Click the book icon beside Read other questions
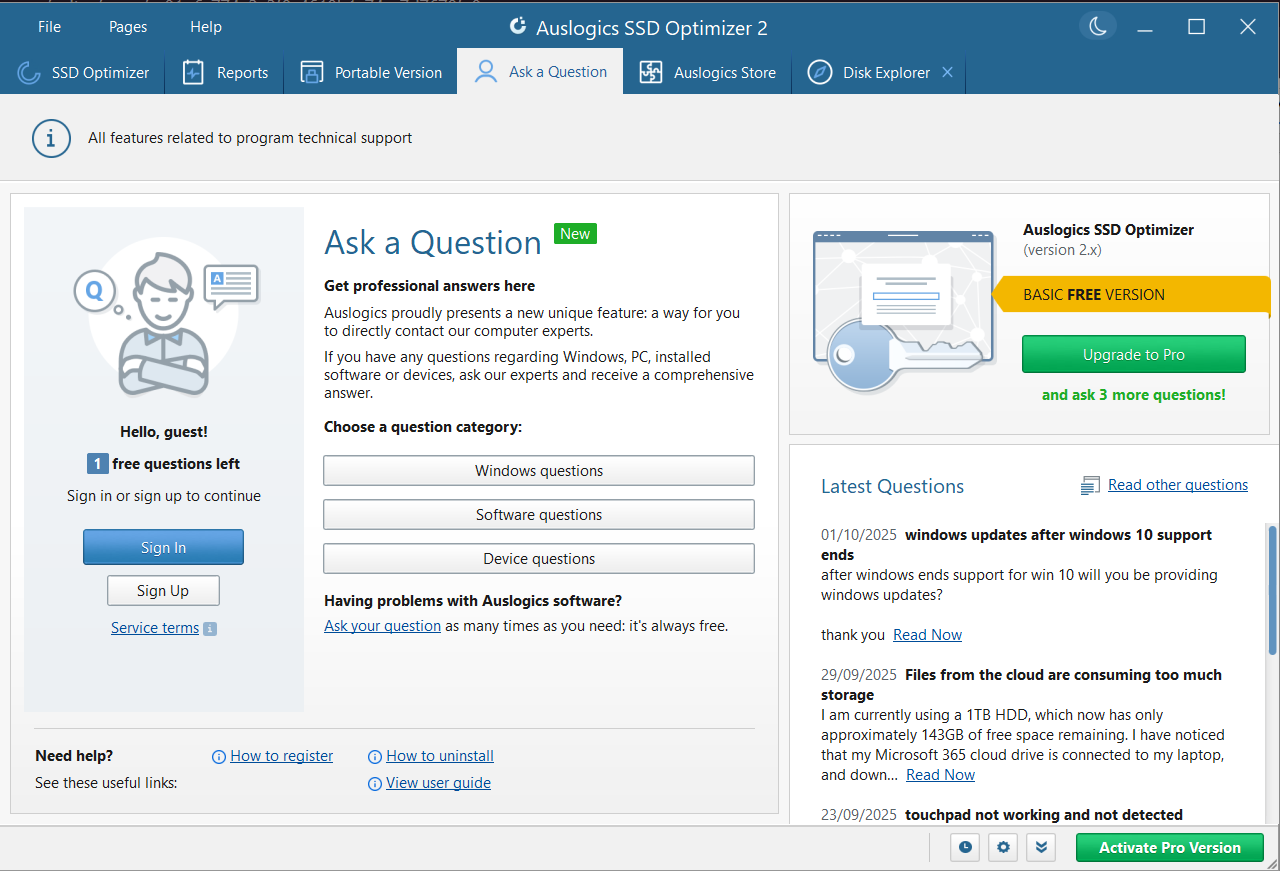 1089,484
